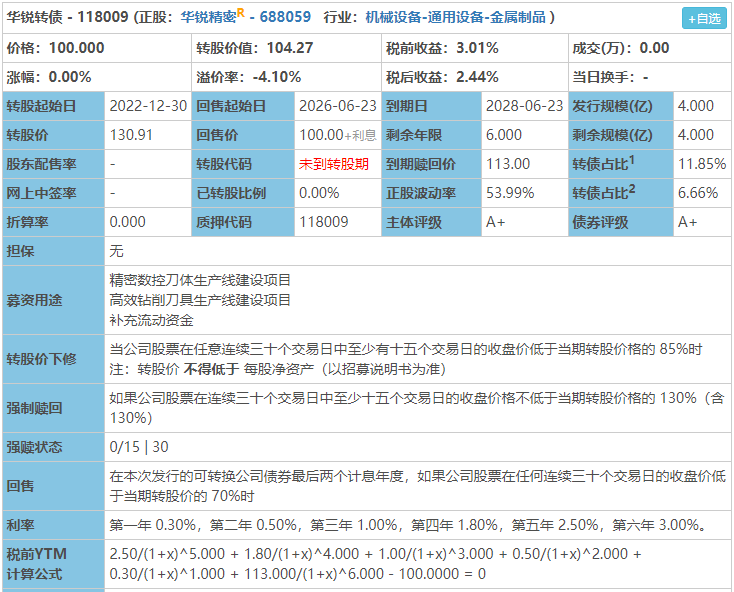Select the 回售价 value 100.00+利息
The height and width of the screenshot is (592, 734).
pos(338,135)
